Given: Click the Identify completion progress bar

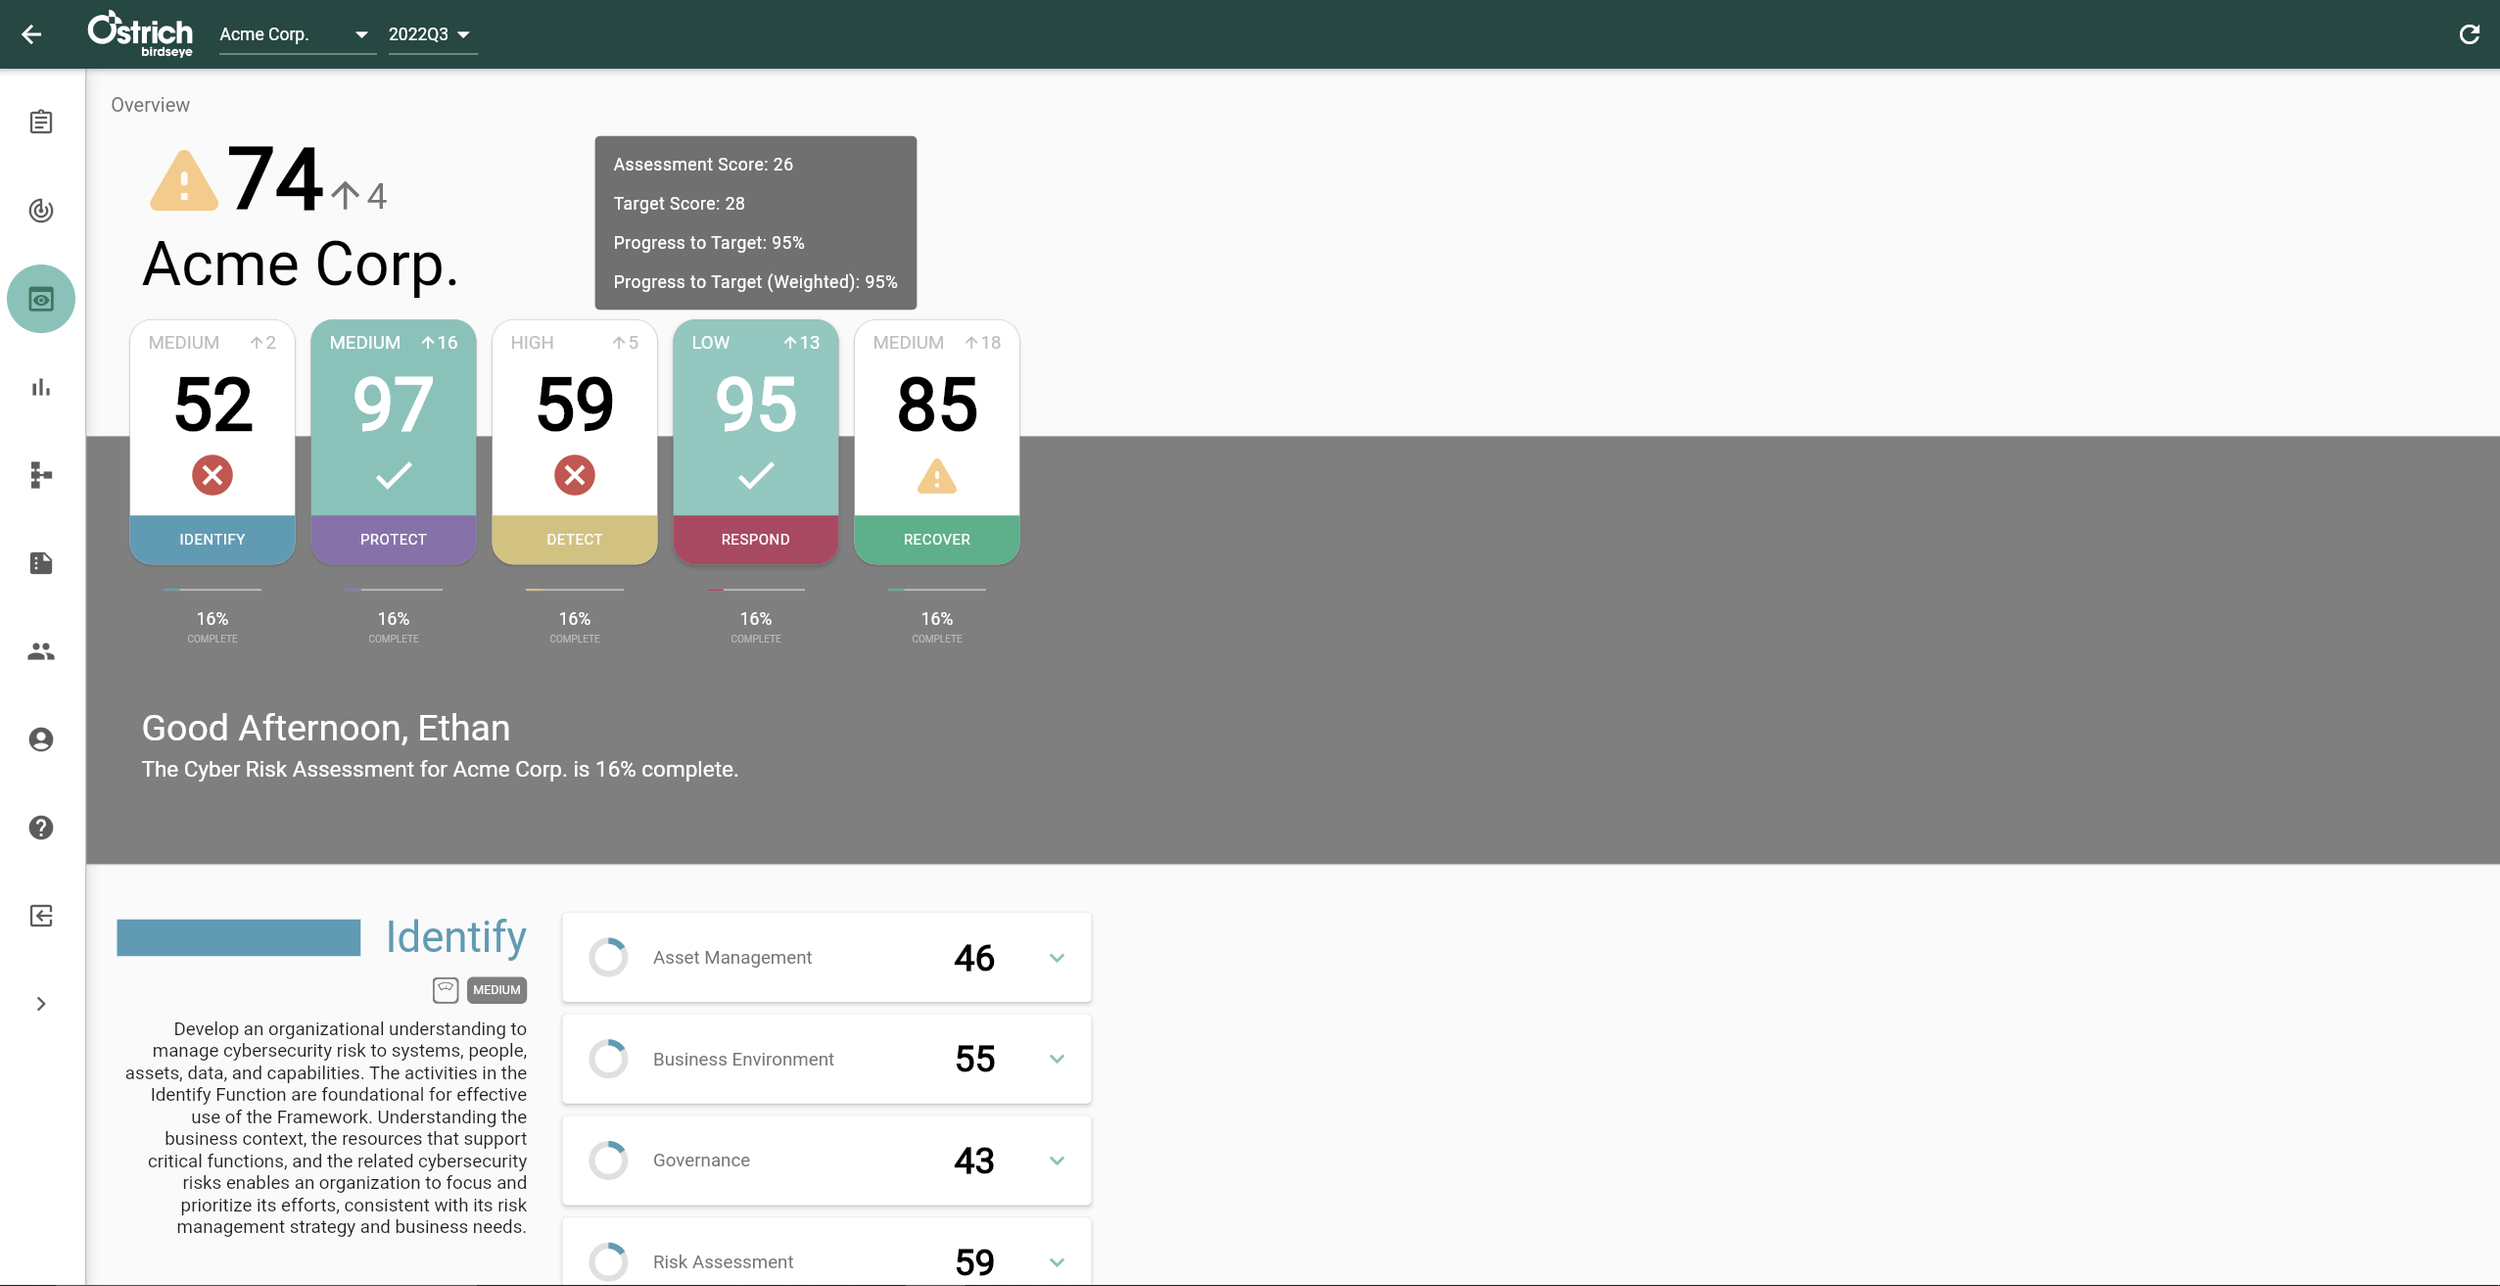Looking at the screenshot, I should click(x=212, y=590).
